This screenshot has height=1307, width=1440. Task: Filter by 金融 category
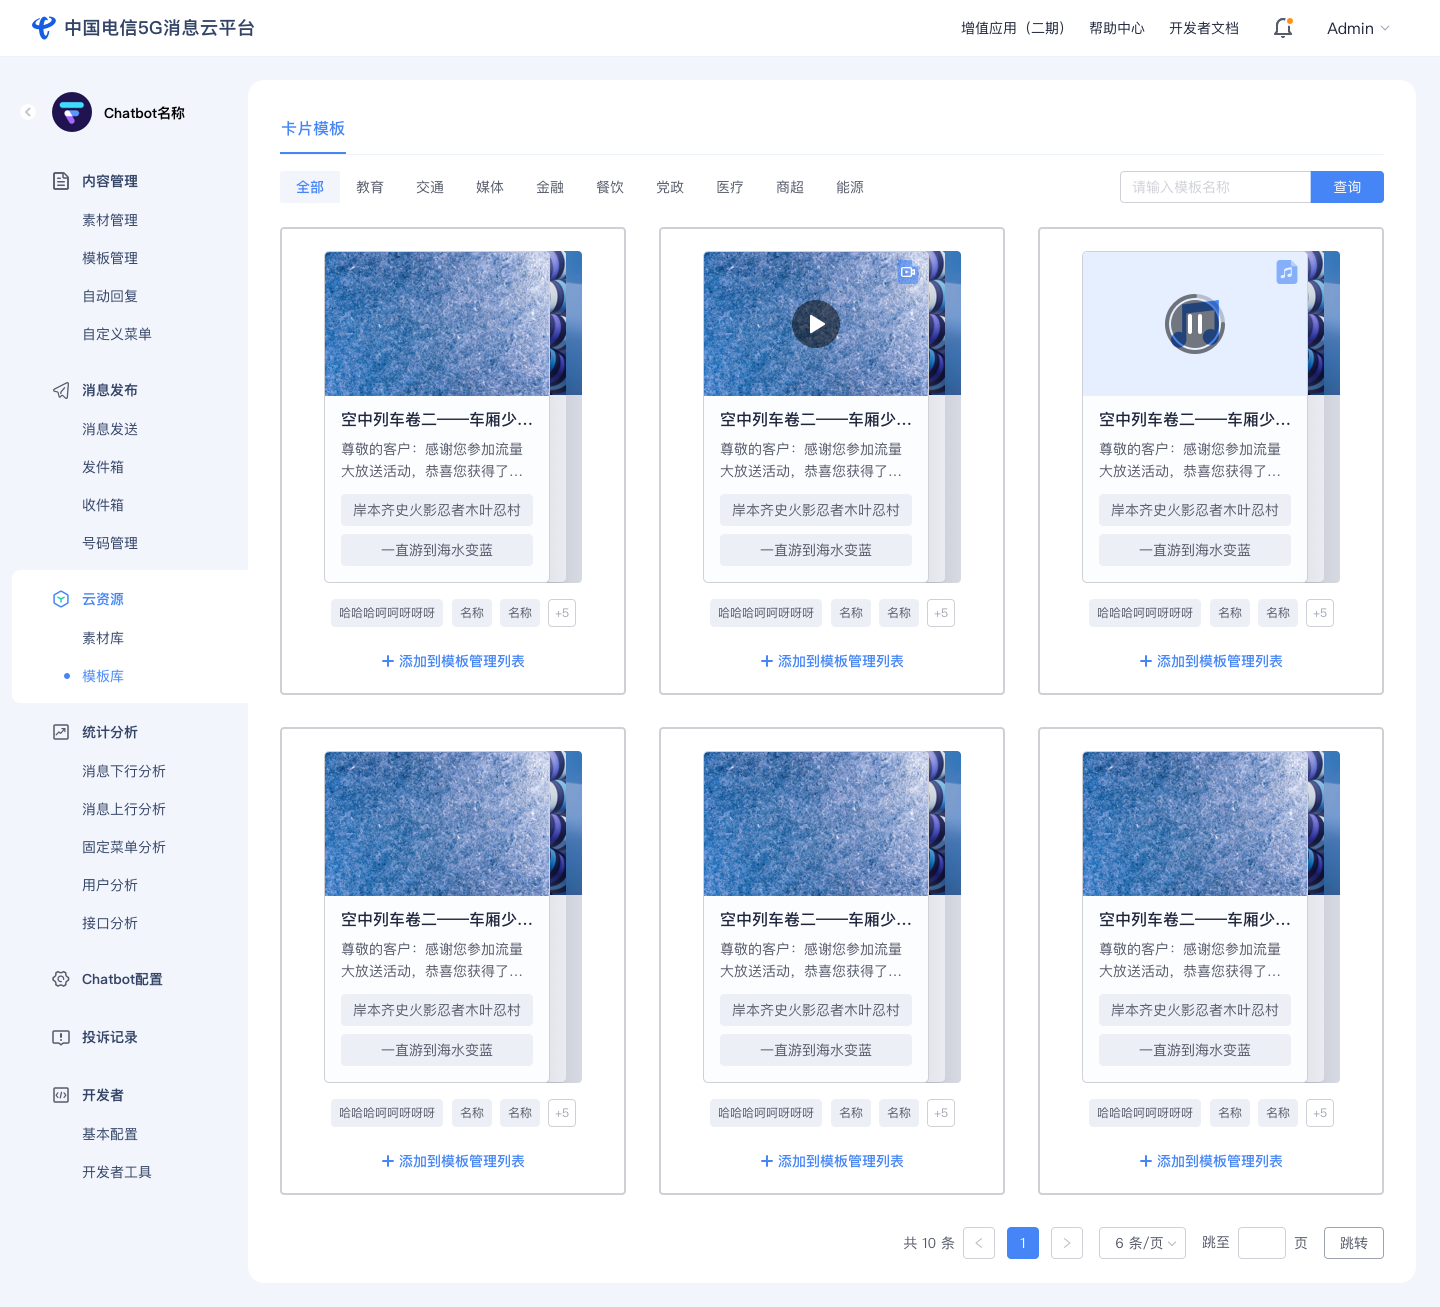point(550,187)
